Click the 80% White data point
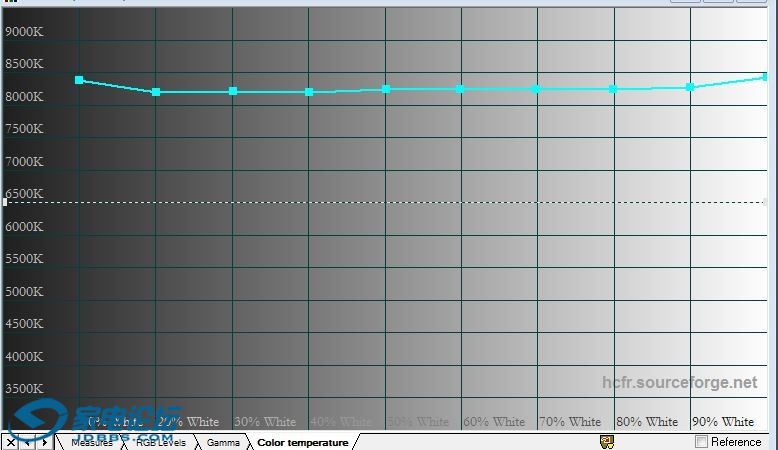 tap(613, 89)
